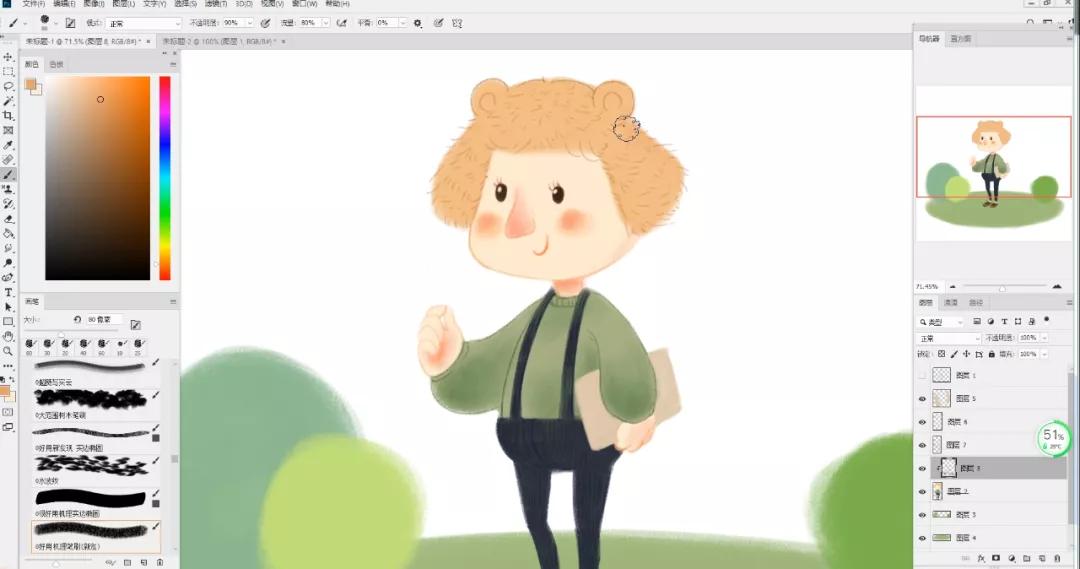
Task: Select the Type (T) tool
Action: [x=8, y=292]
